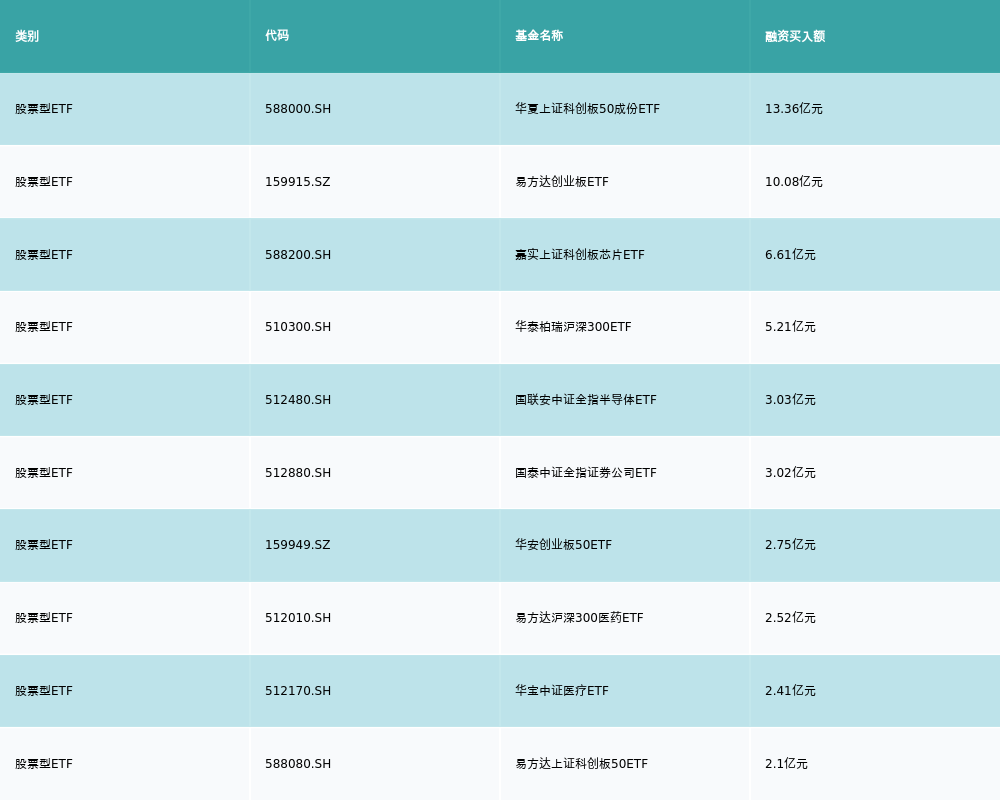Viewport: 1000px width, 800px height.
Task: Select 股票型ETF in the 588000.SH row
Action: [x=44, y=109]
